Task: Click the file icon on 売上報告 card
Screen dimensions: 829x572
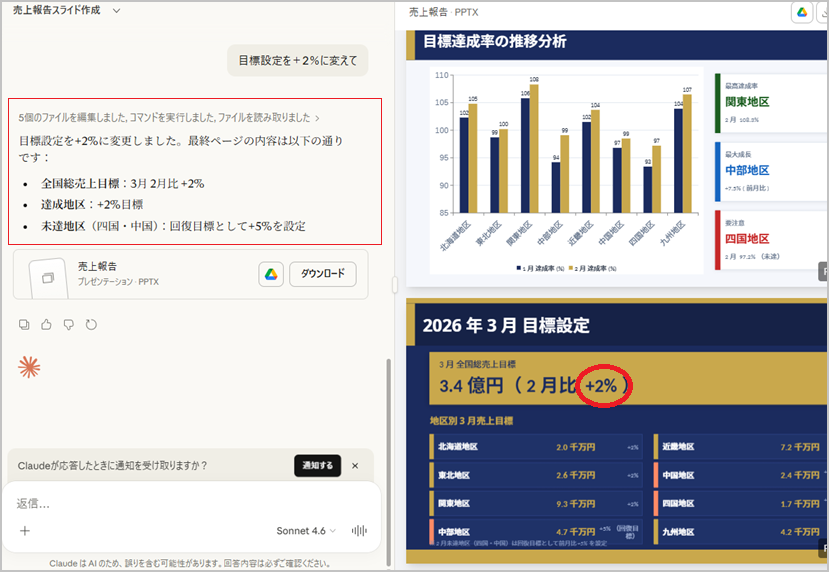Action: click(44, 275)
